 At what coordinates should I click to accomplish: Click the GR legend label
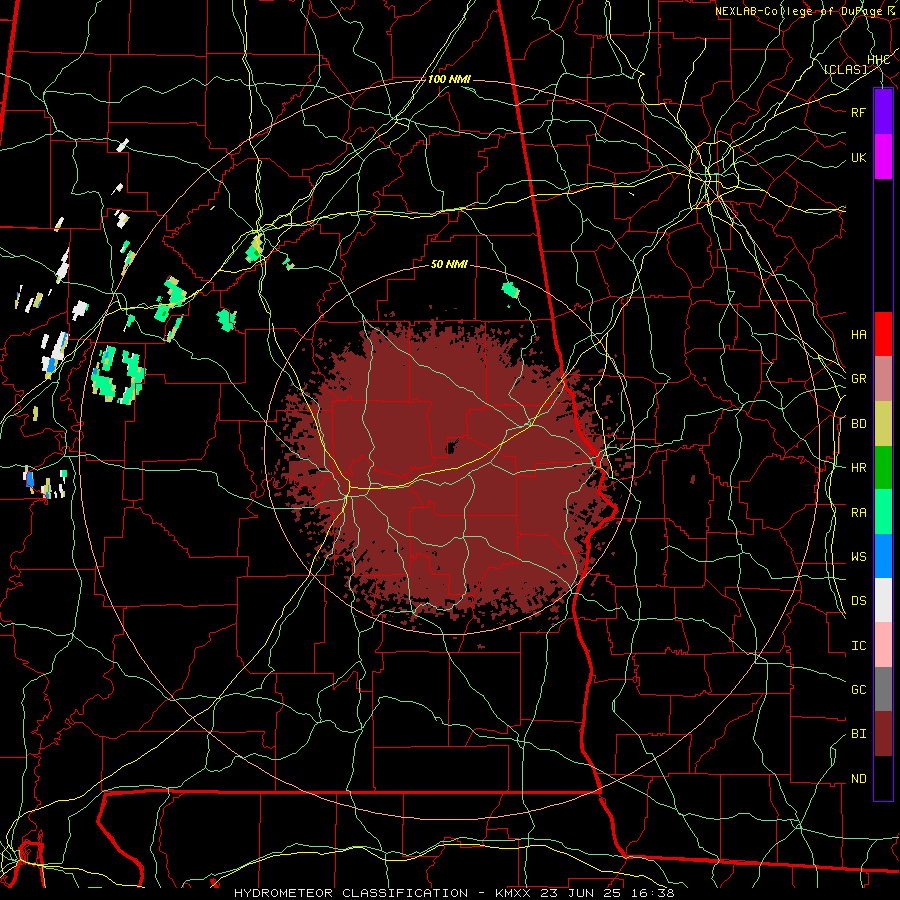[x=858, y=379]
